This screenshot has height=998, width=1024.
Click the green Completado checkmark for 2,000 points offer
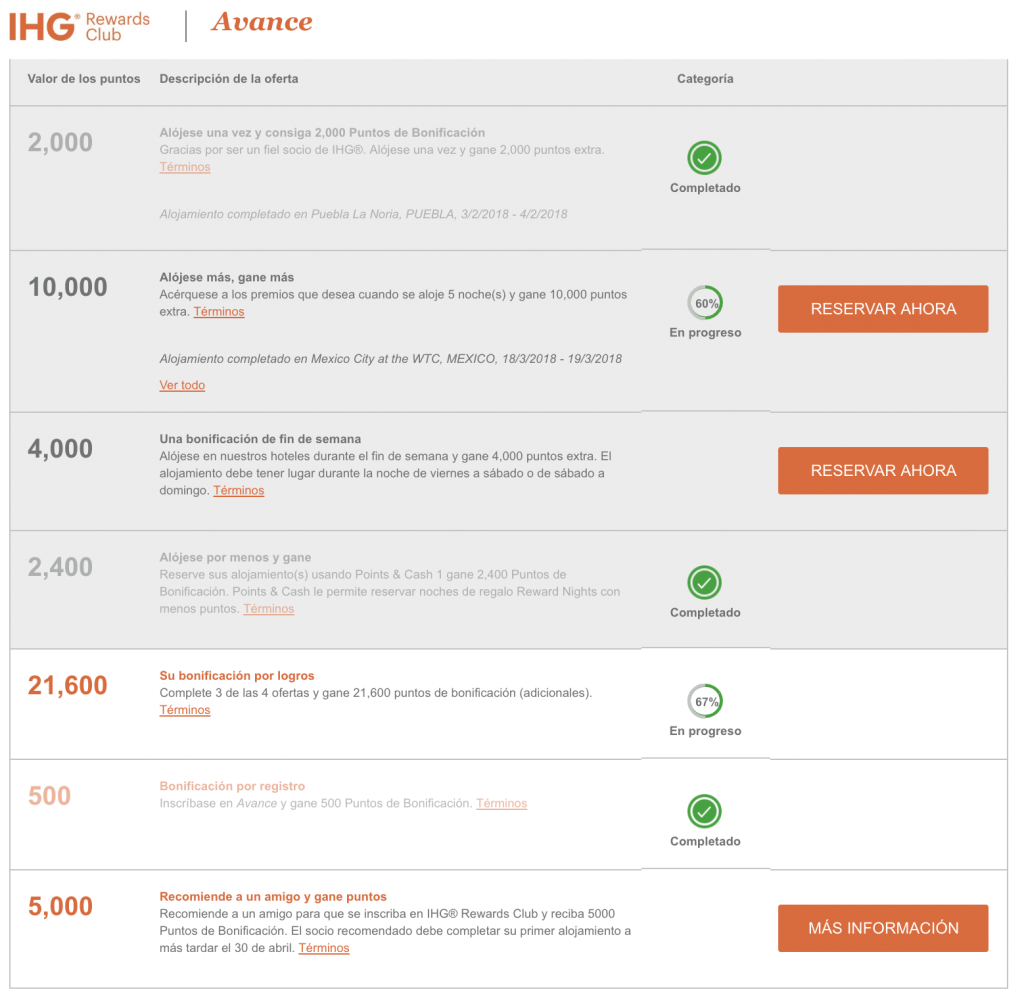pos(704,158)
